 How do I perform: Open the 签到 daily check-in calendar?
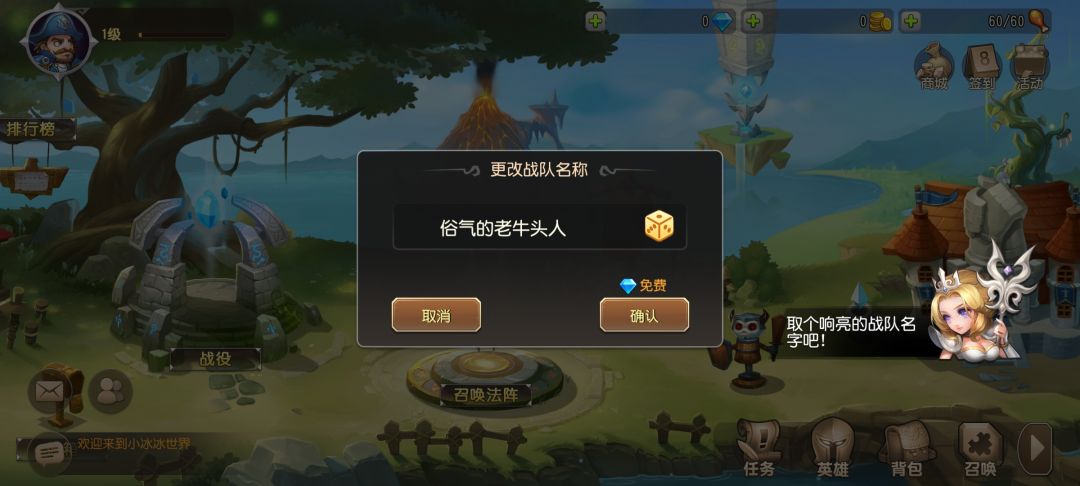coord(982,67)
